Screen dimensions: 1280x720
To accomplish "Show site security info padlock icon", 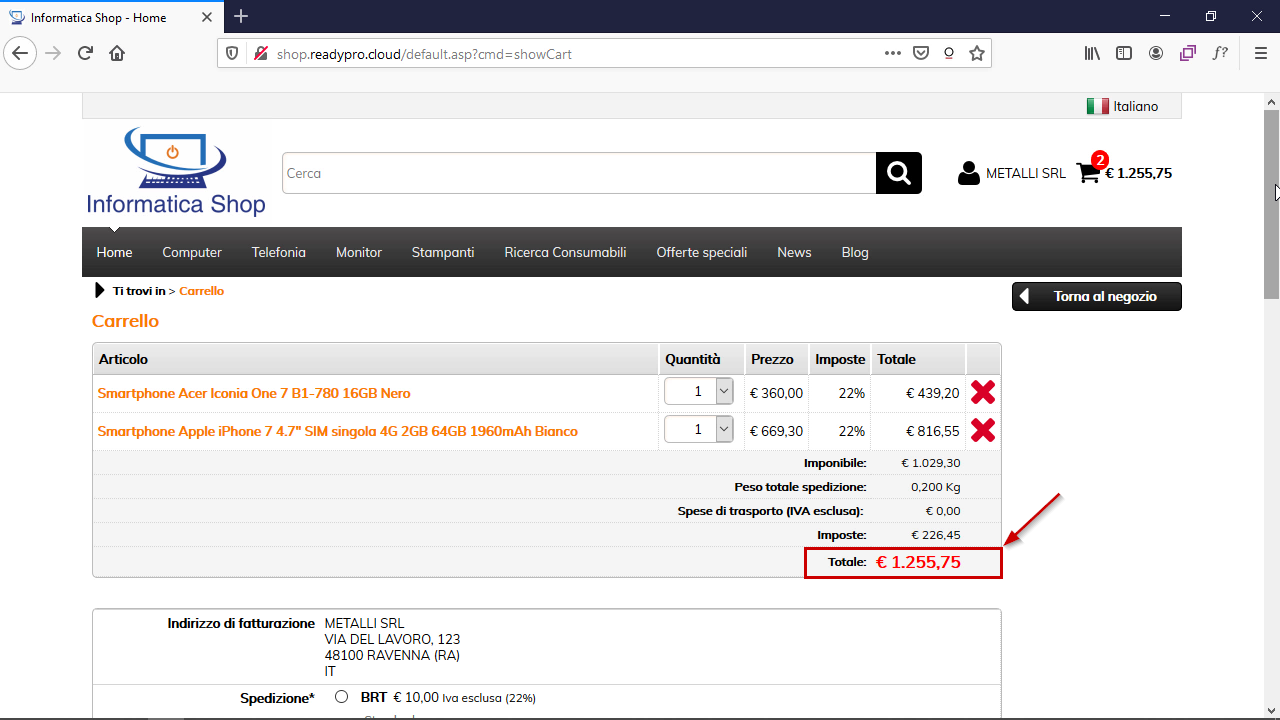I will click(x=260, y=53).
